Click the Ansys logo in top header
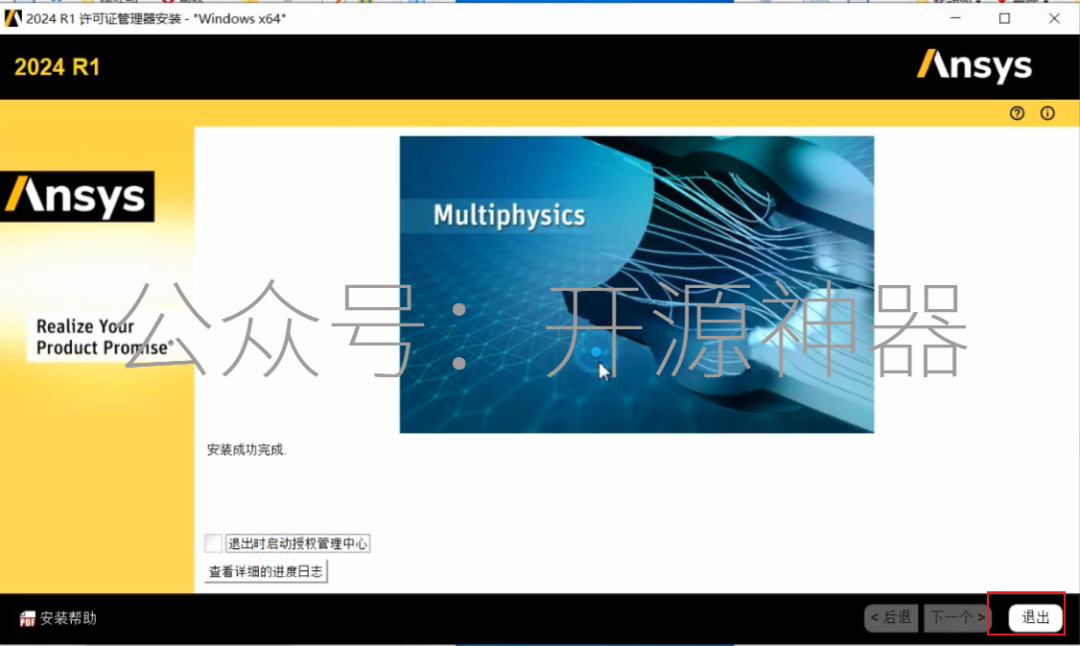This screenshot has height=646, width=1080. 974,66
